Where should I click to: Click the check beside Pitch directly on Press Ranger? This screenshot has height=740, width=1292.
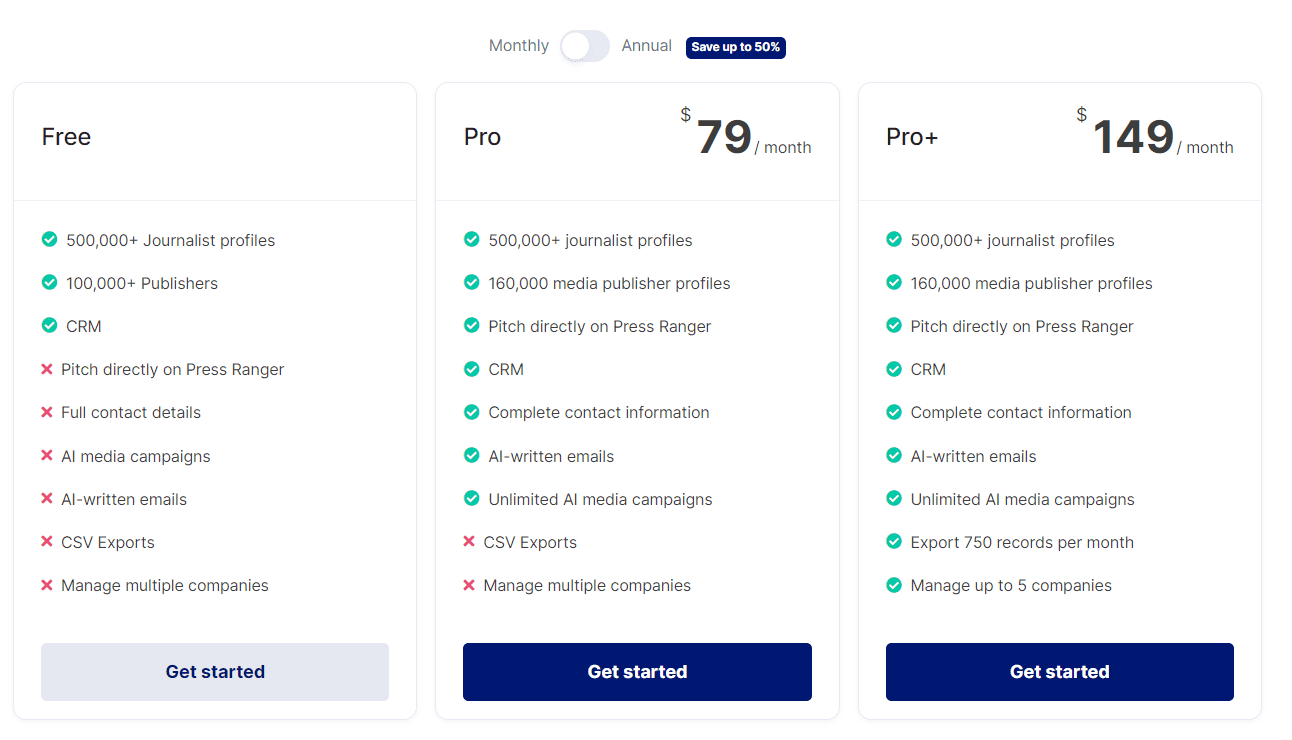(471, 326)
